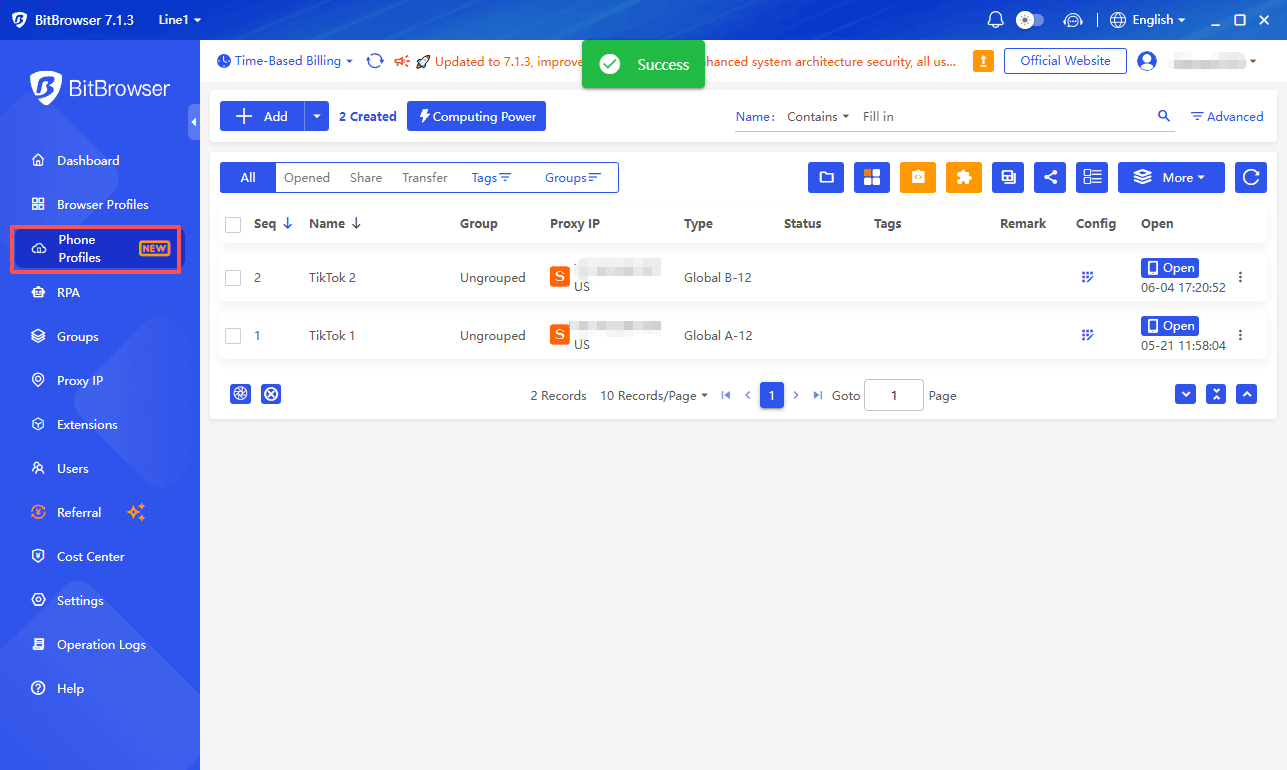Image resolution: width=1287 pixels, height=770 pixels.
Task: Open the notifications bell
Action: [x=995, y=20]
